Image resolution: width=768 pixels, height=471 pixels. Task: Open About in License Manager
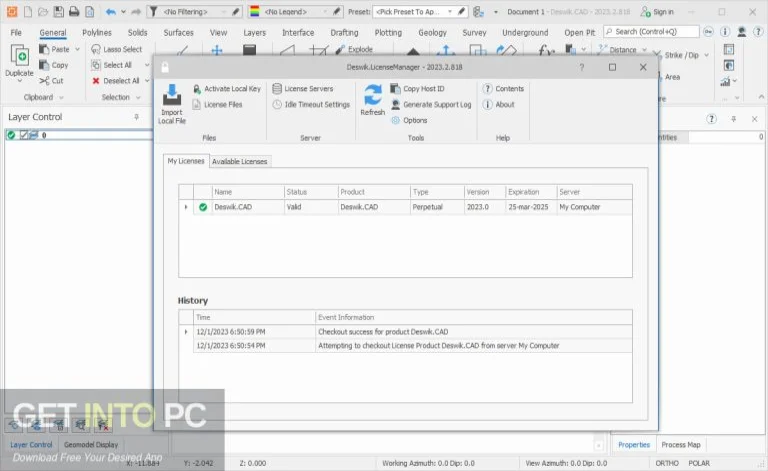click(x=499, y=104)
